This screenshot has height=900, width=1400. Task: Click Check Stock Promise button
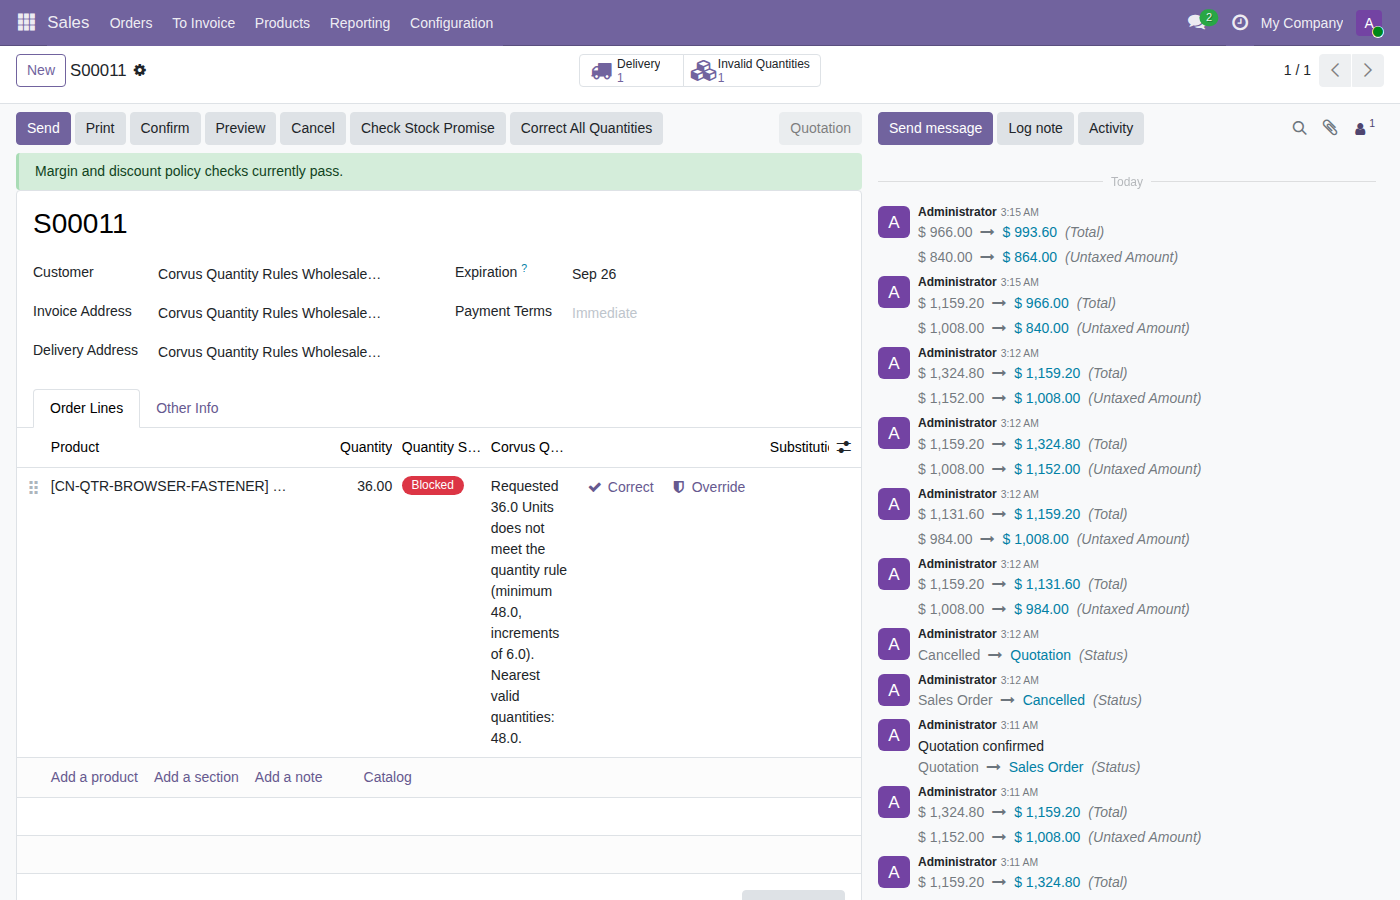(x=428, y=128)
